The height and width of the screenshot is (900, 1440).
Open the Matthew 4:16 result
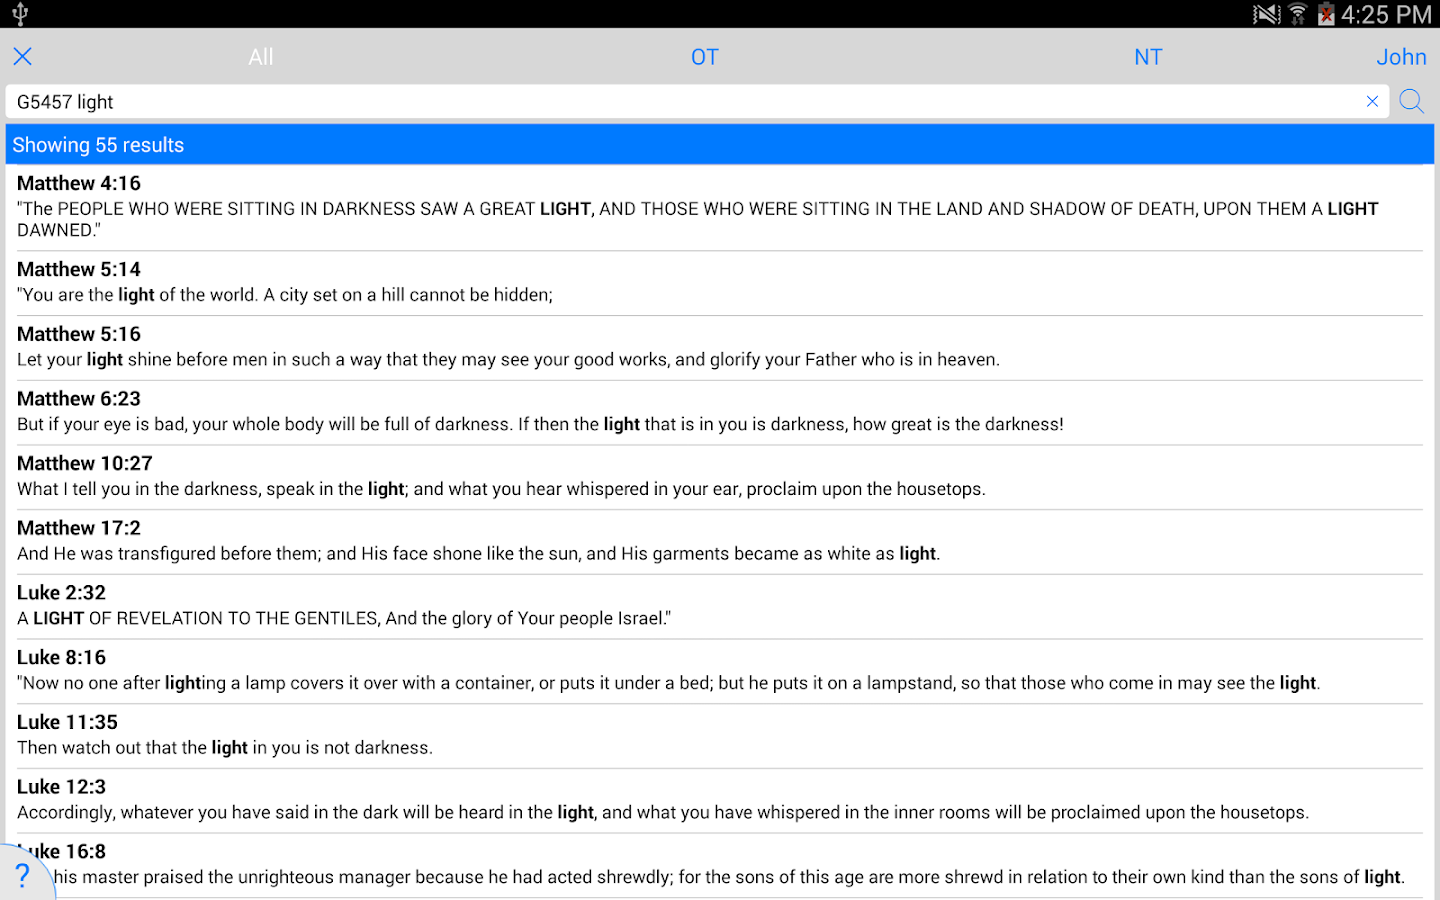[720, 207]
